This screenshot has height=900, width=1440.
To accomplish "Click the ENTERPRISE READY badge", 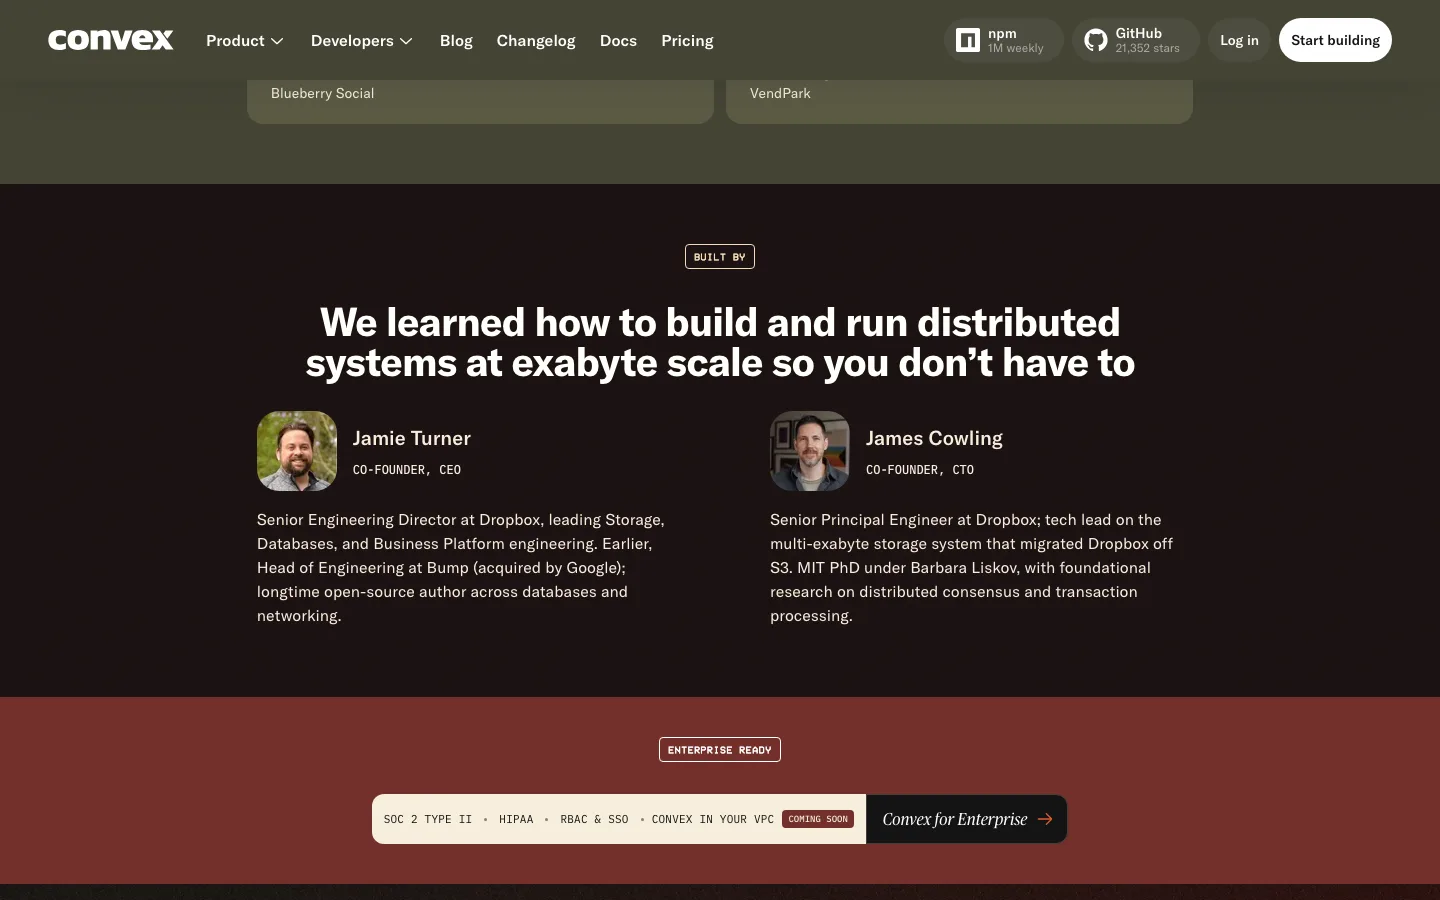I will [720, 750].
